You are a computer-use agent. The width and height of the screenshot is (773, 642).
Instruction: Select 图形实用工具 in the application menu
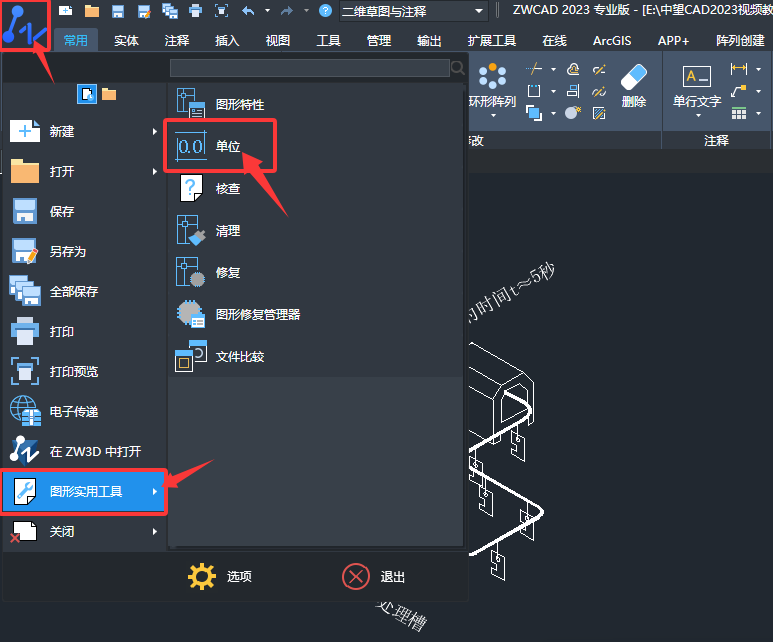84,492
